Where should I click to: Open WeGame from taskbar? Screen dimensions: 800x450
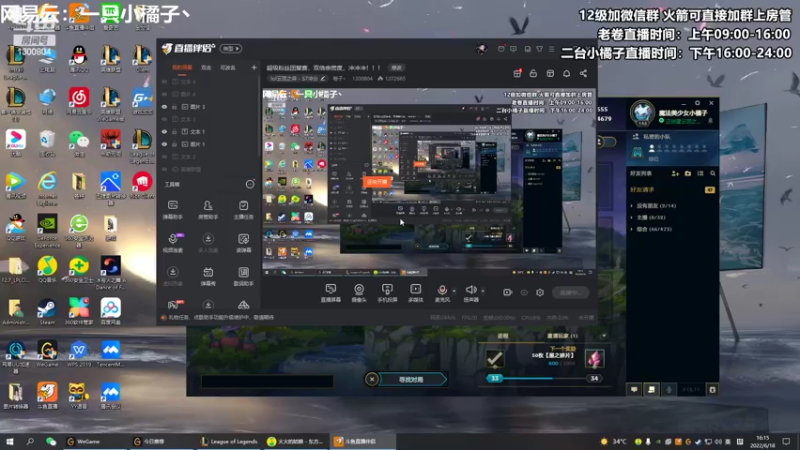point(96,441)
